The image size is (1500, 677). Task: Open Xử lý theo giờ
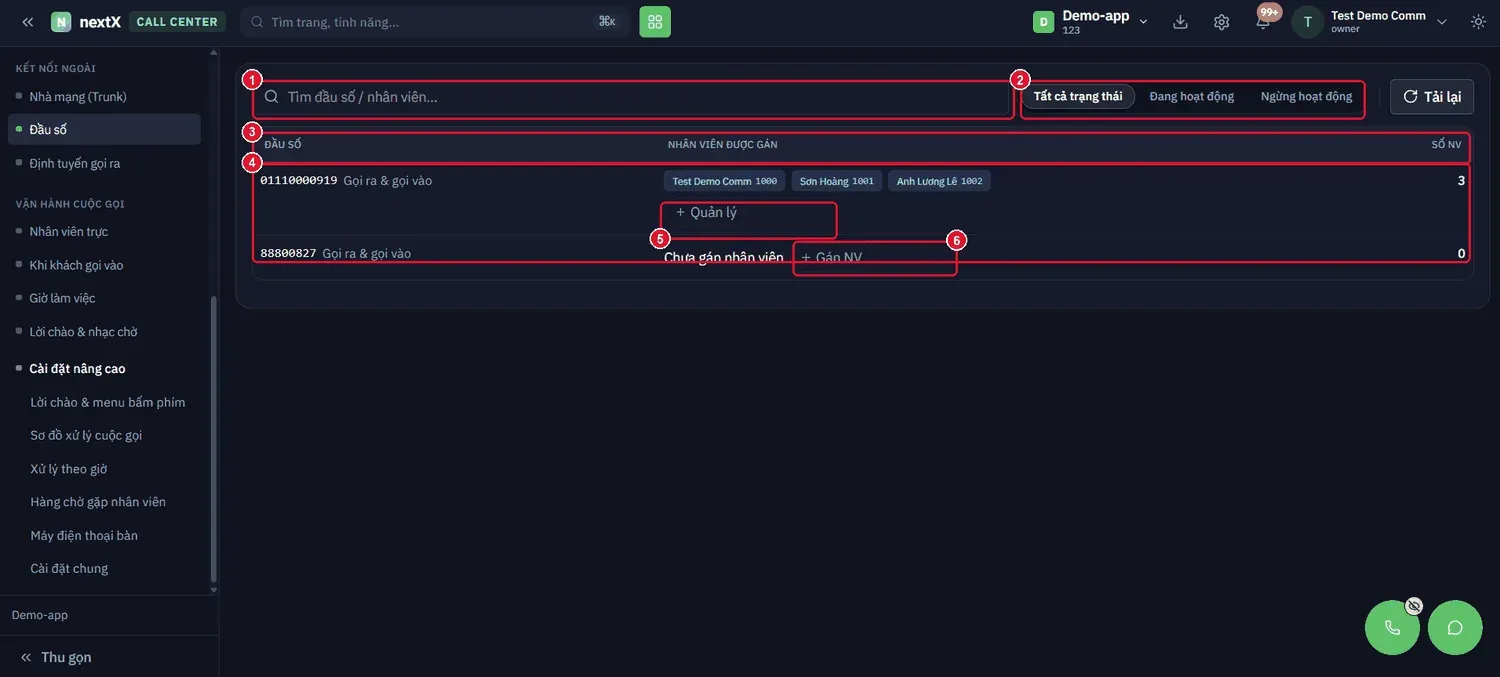click(69, 469)
